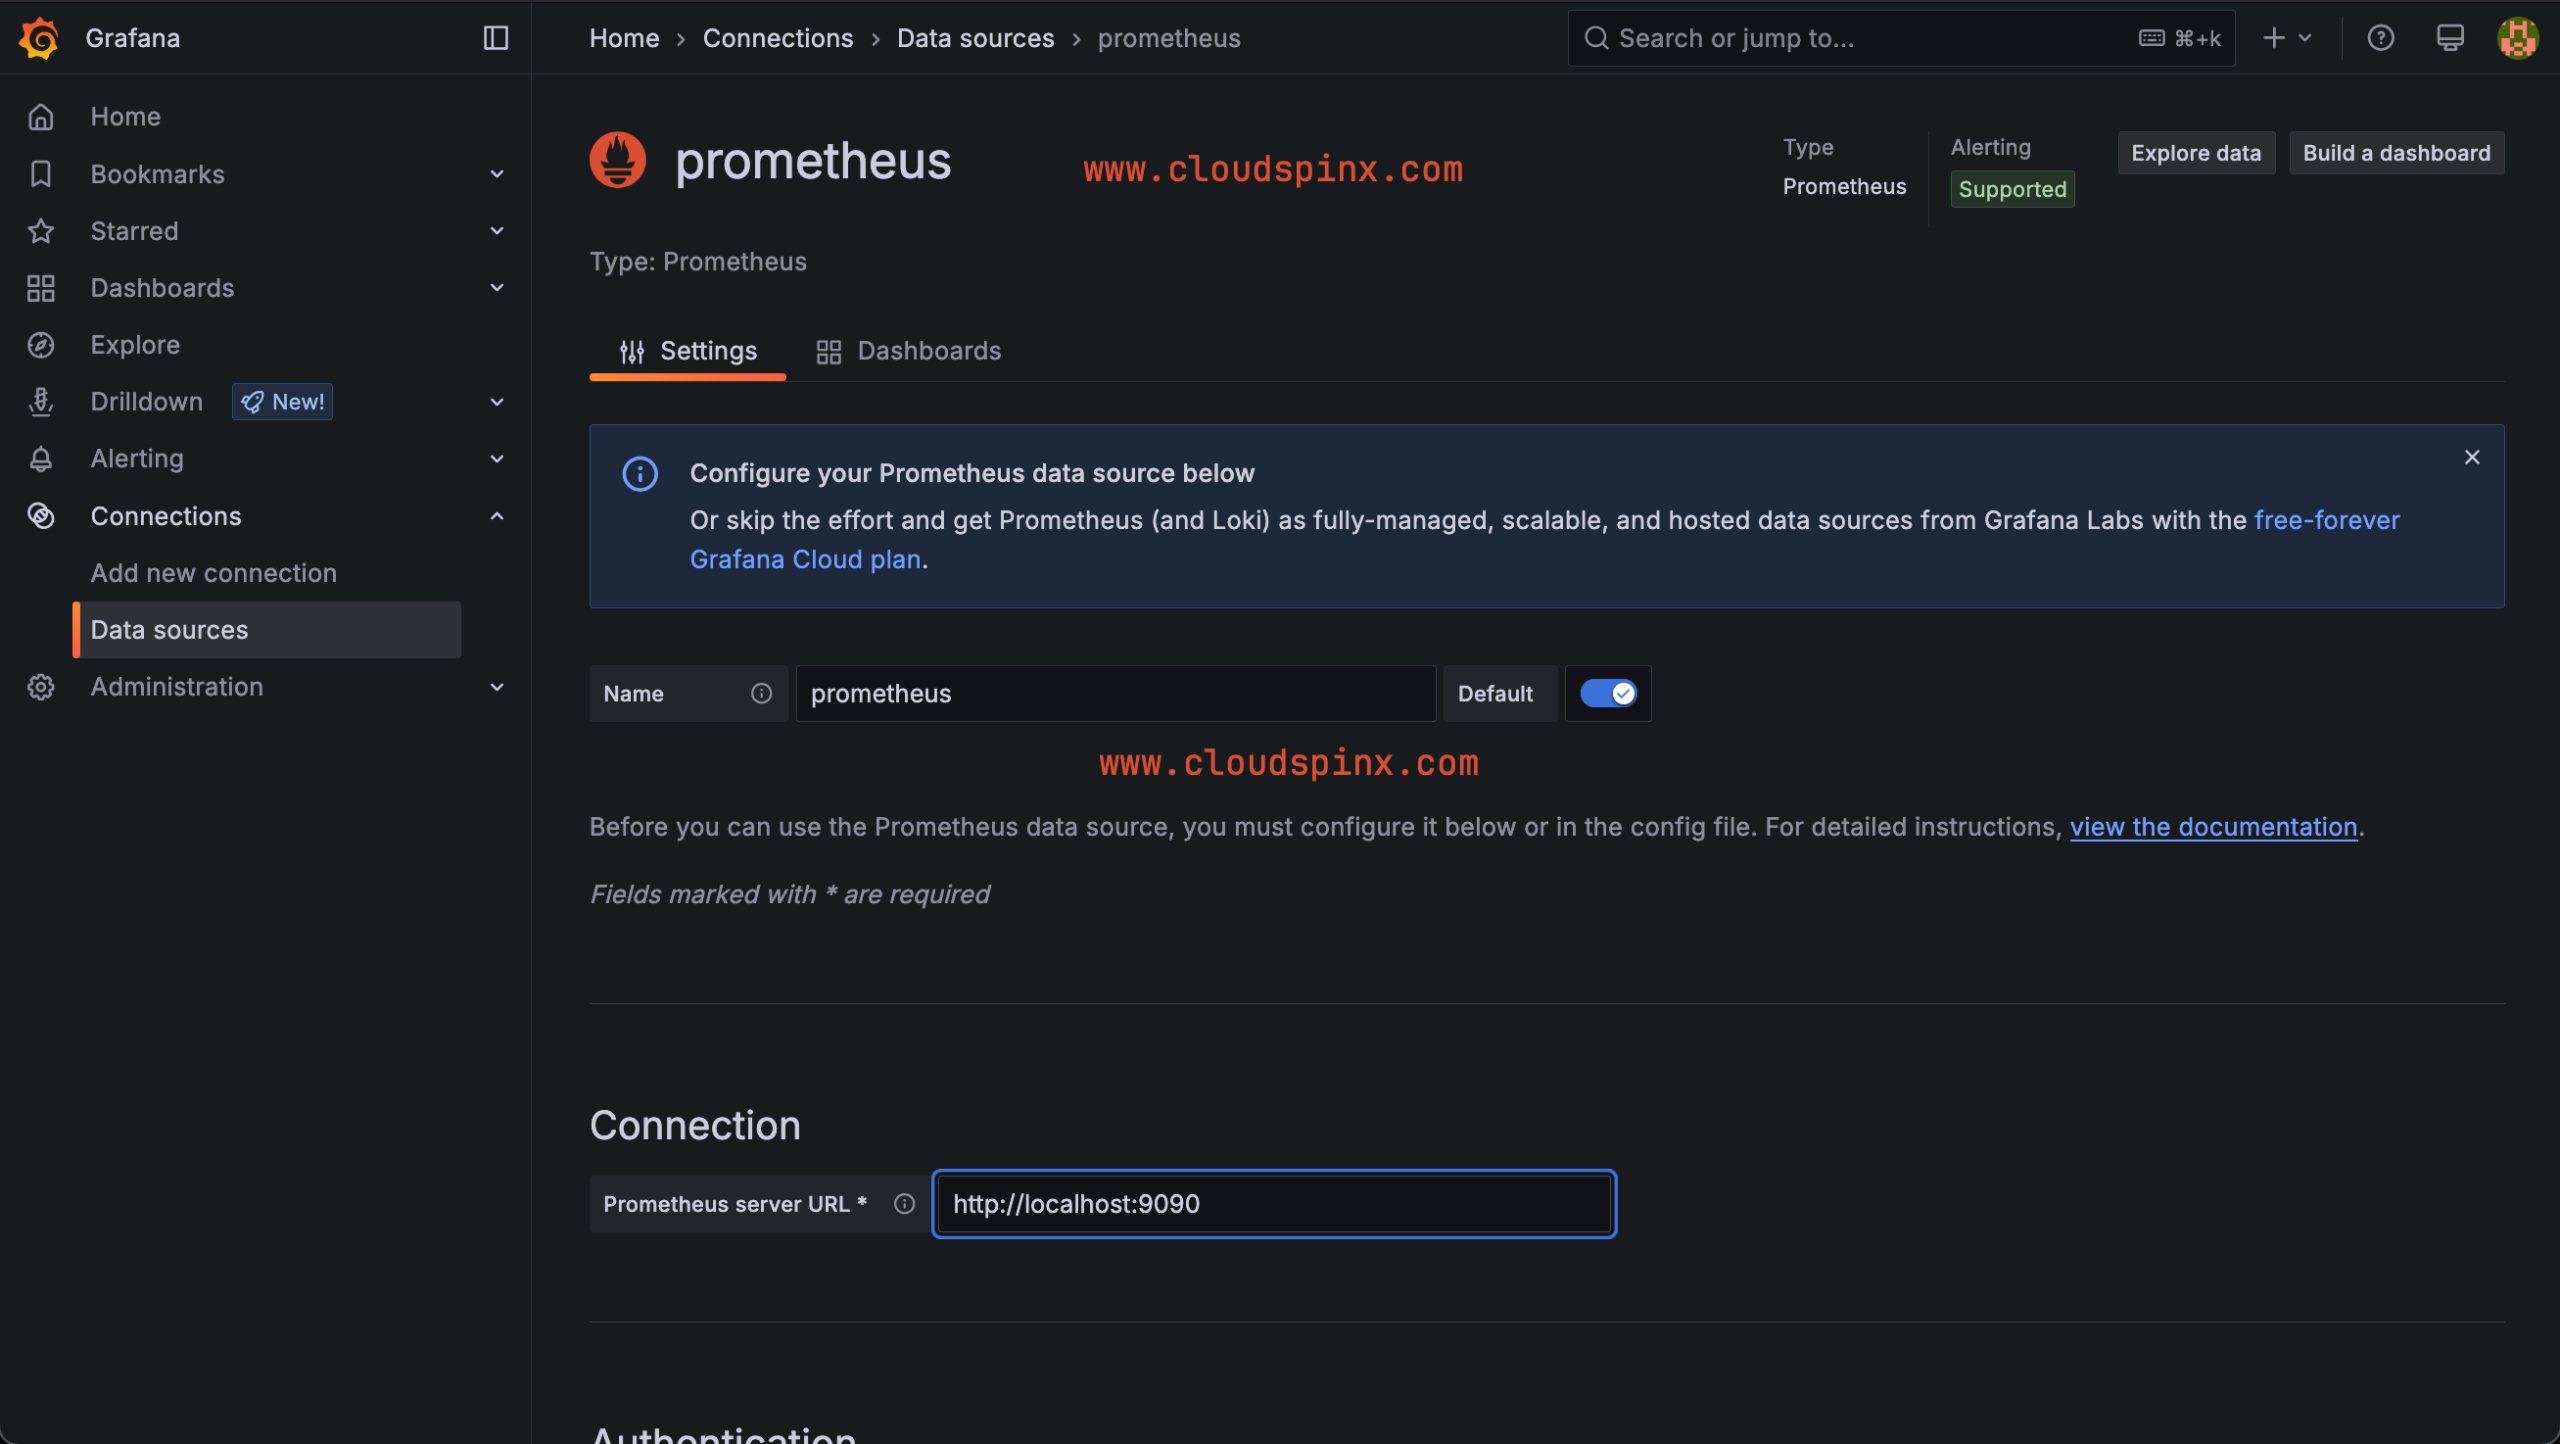Open the view the documentation link

(2213, 827)
